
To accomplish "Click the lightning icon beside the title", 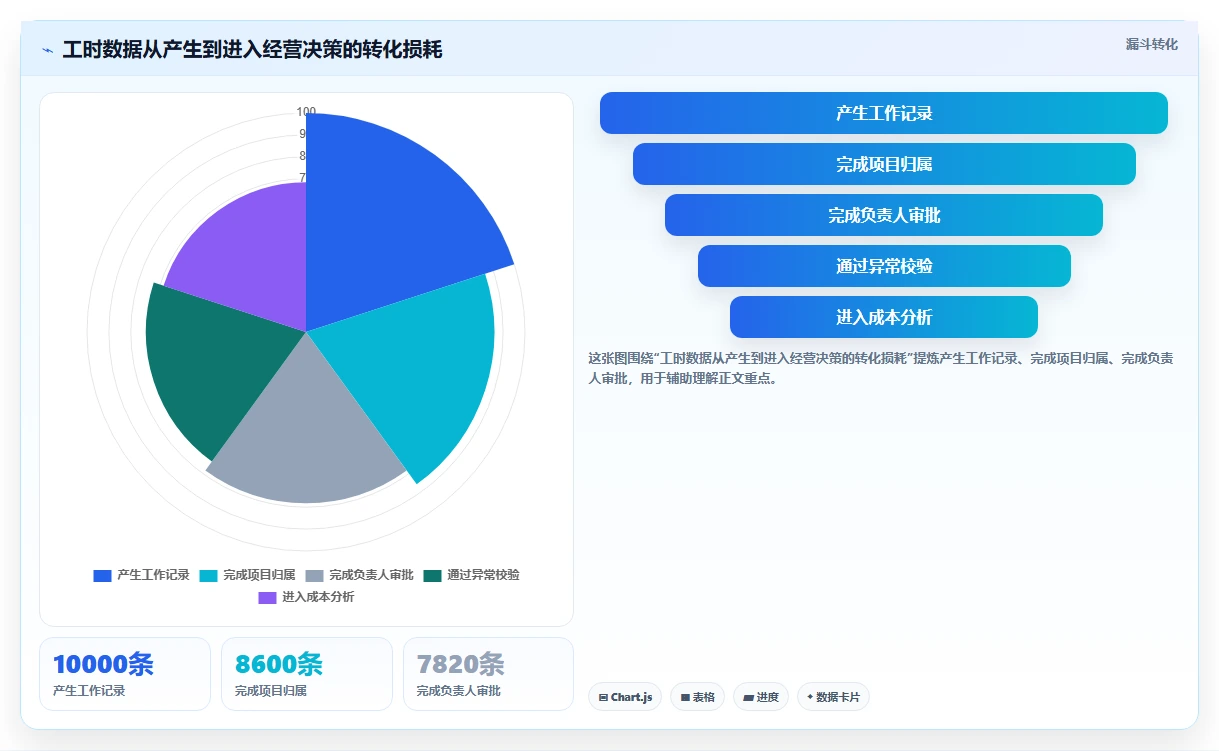I will click(x=48, y=50).
